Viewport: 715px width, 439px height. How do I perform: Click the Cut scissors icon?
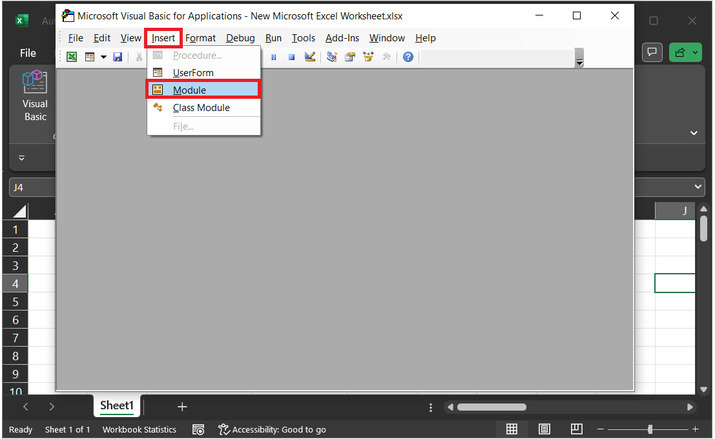click(139, 57)
